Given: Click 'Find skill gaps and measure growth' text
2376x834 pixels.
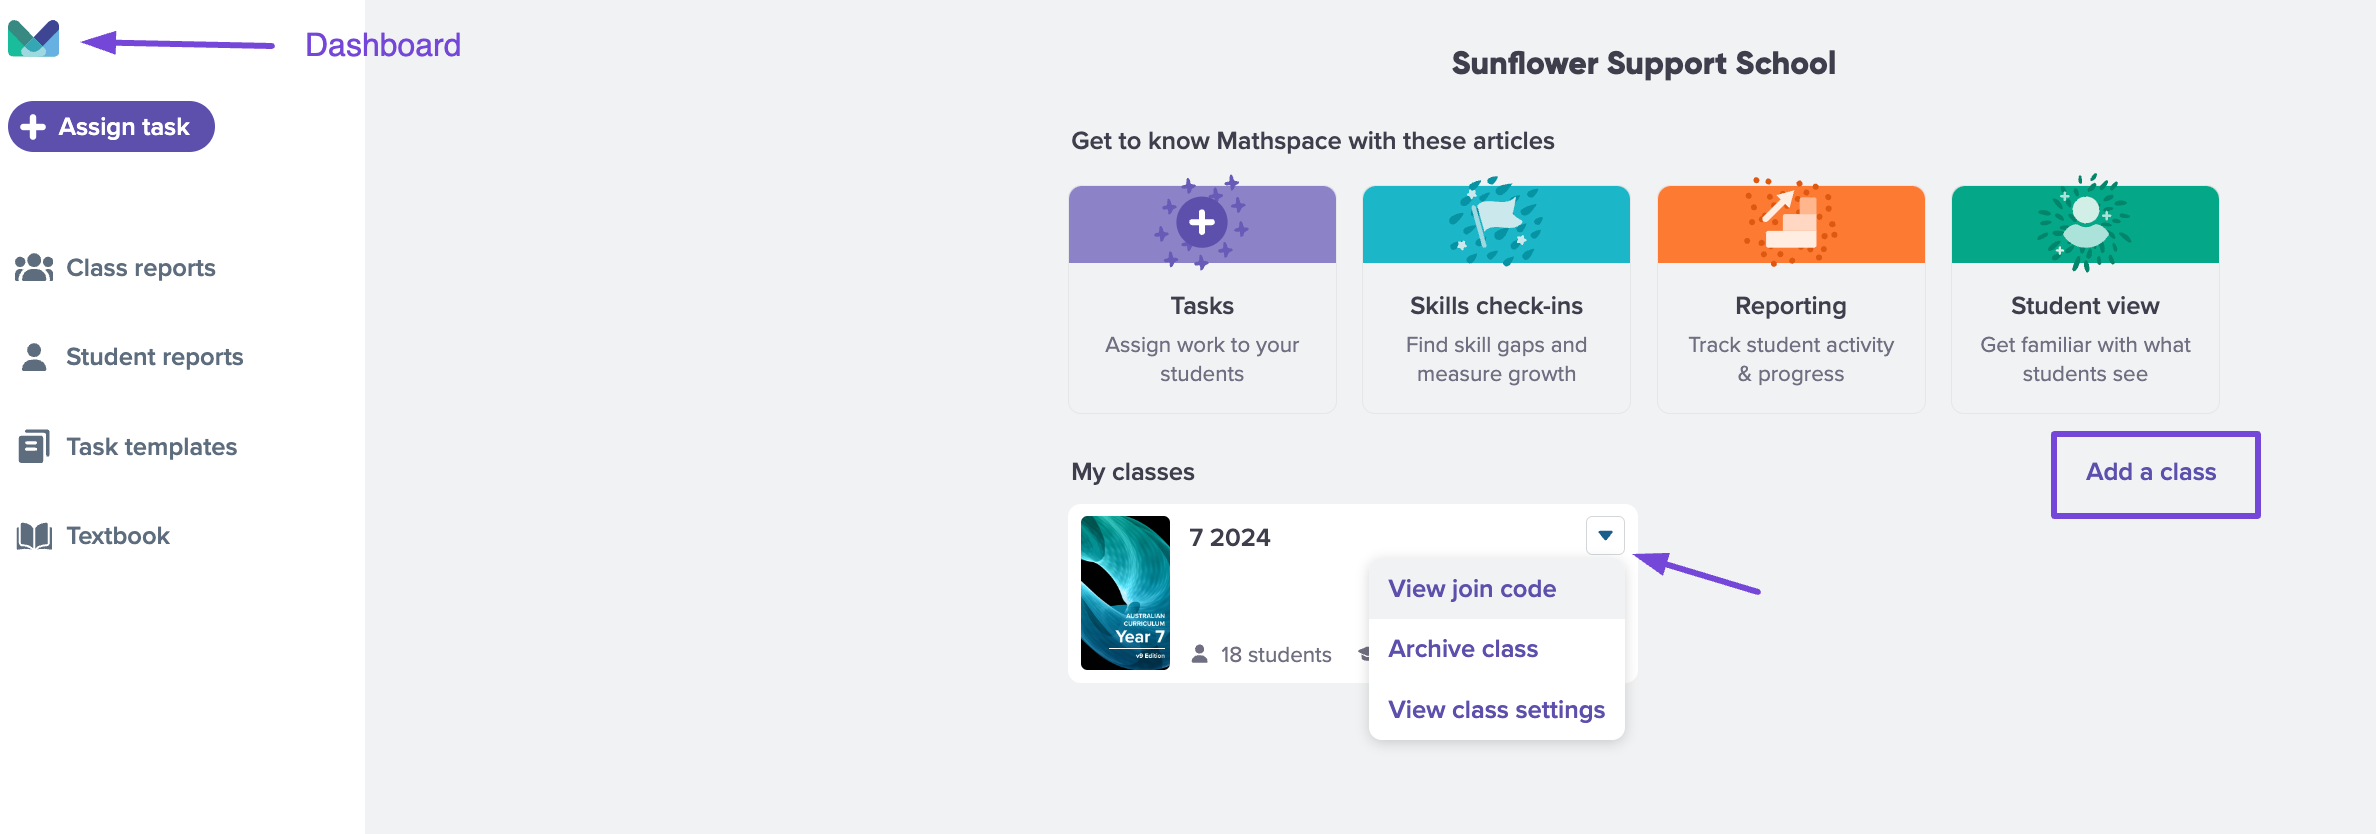Looking at the screenshot, I should coord(1496,359).
